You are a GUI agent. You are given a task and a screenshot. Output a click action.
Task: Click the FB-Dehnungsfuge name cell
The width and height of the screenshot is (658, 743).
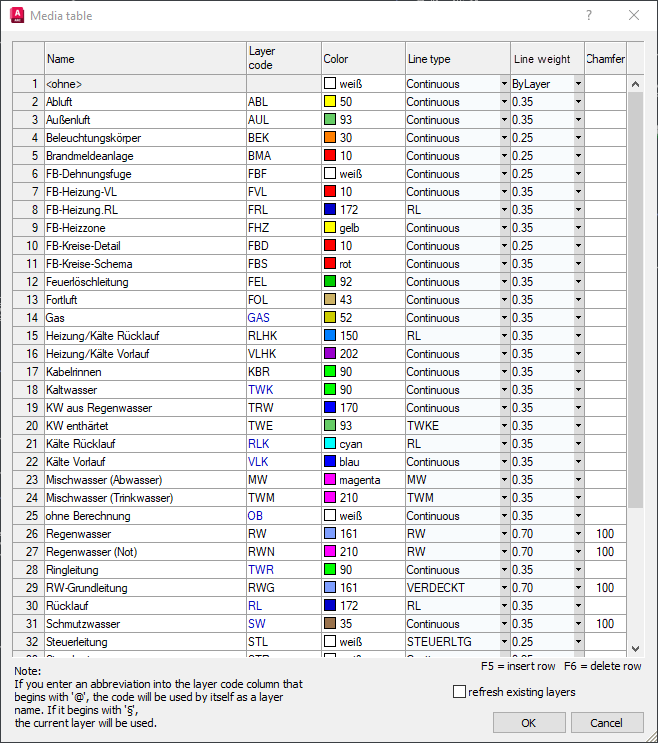click(x=145, y=174)
